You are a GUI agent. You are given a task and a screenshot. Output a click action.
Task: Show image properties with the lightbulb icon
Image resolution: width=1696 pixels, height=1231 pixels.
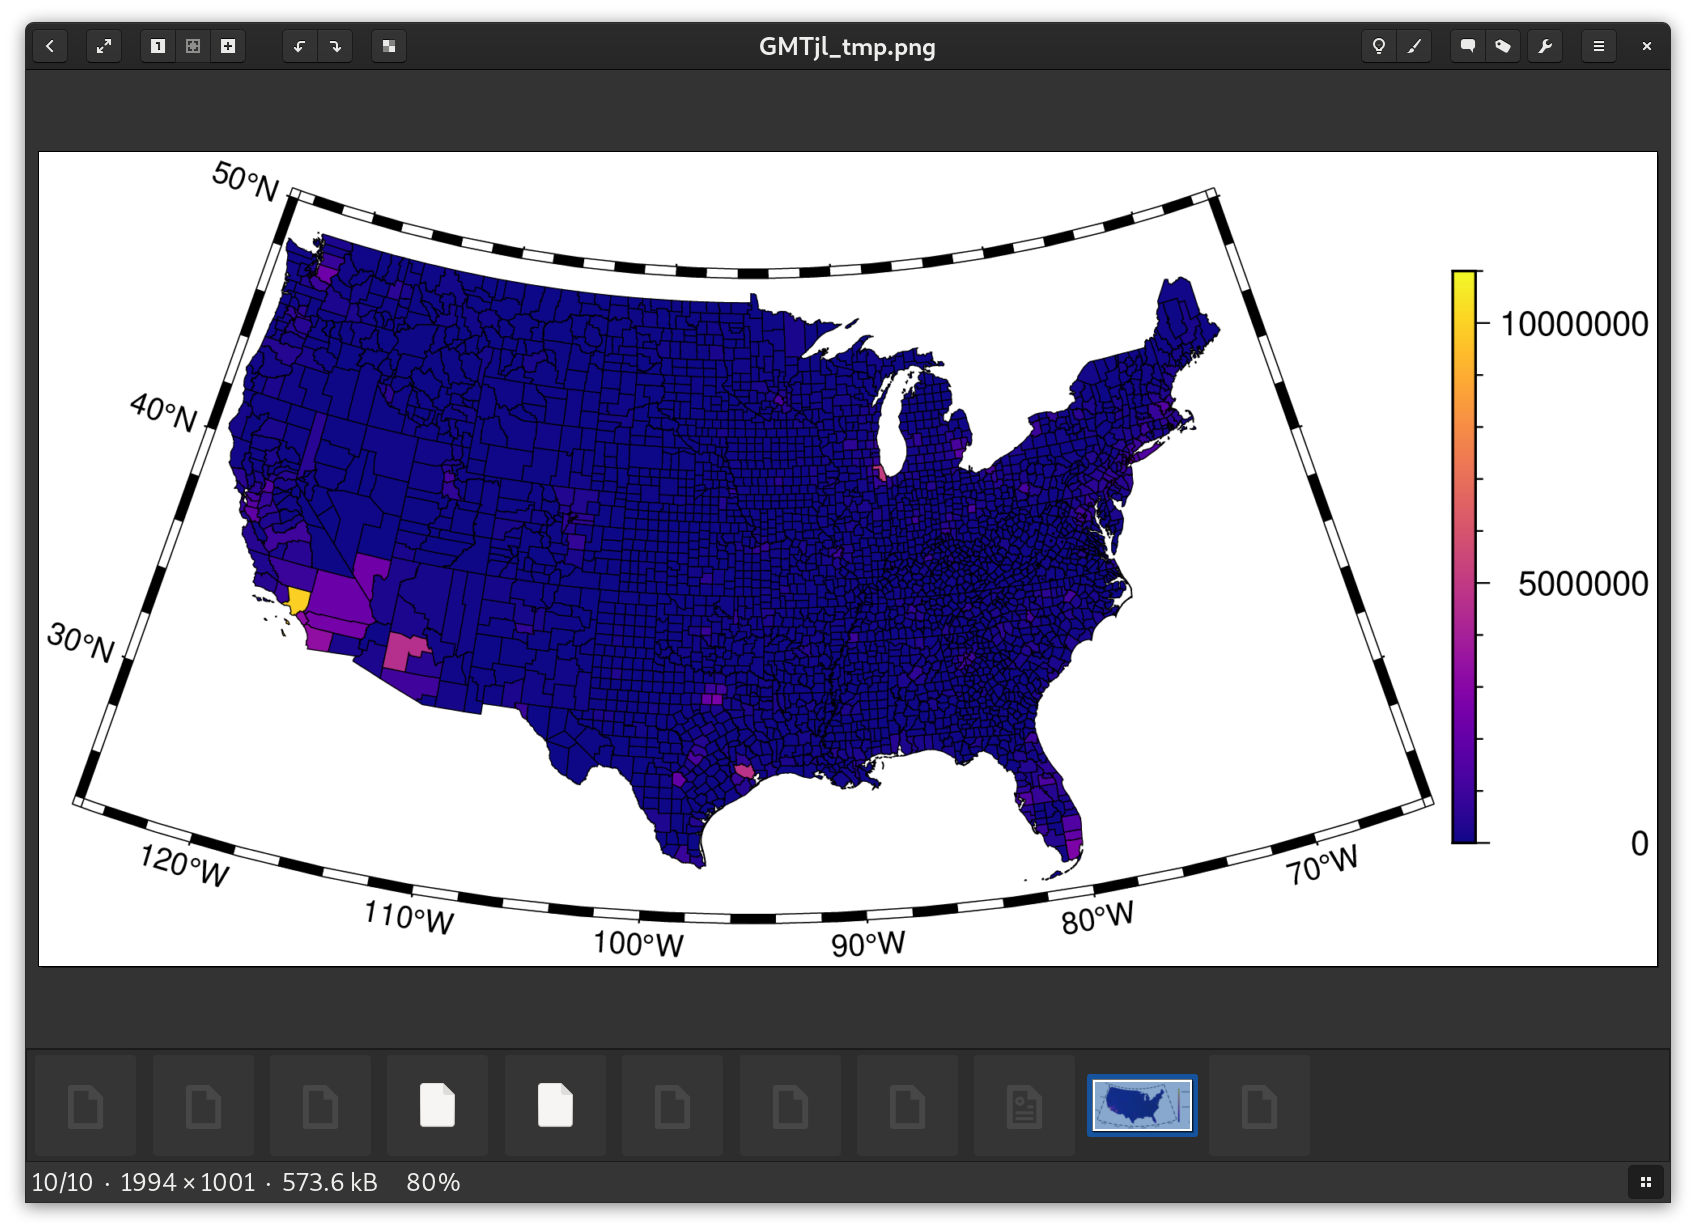pyautogui.click(x=1379, y=46)
